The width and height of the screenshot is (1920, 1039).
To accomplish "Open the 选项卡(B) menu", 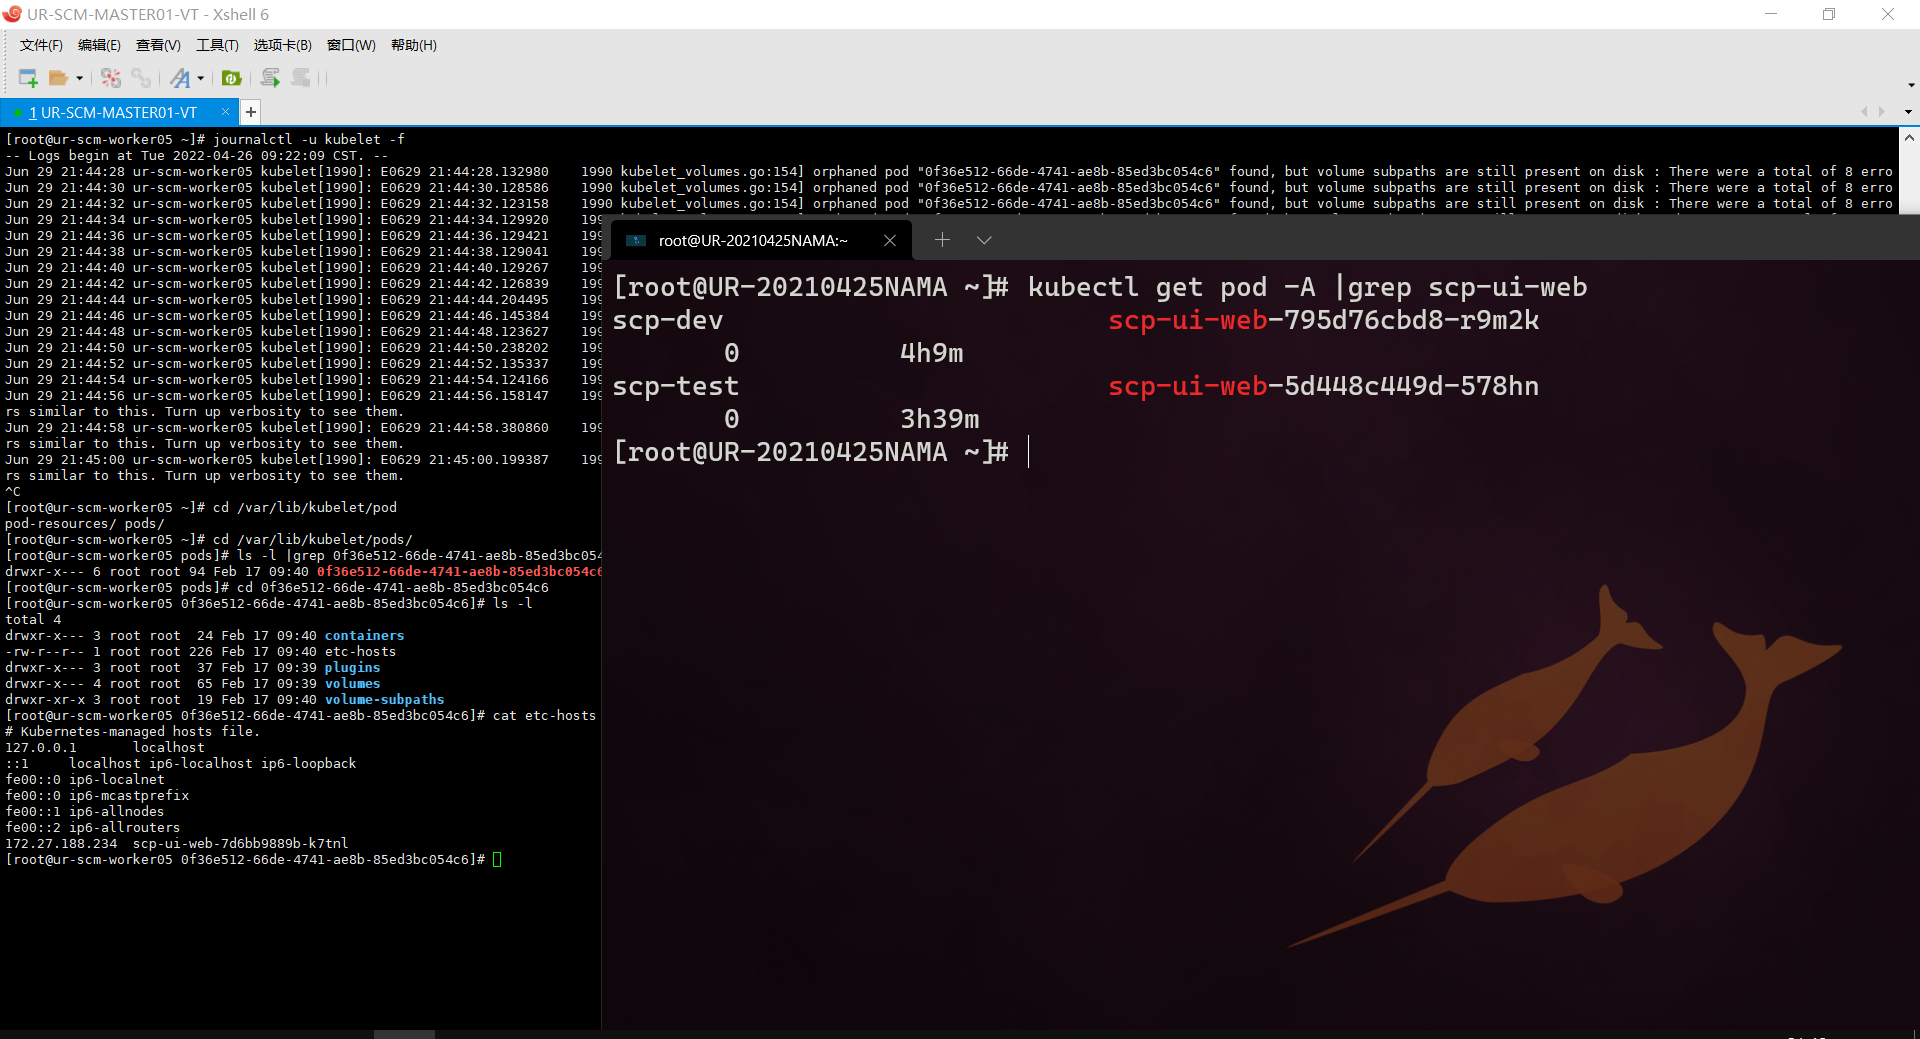I will click(283, 45).
